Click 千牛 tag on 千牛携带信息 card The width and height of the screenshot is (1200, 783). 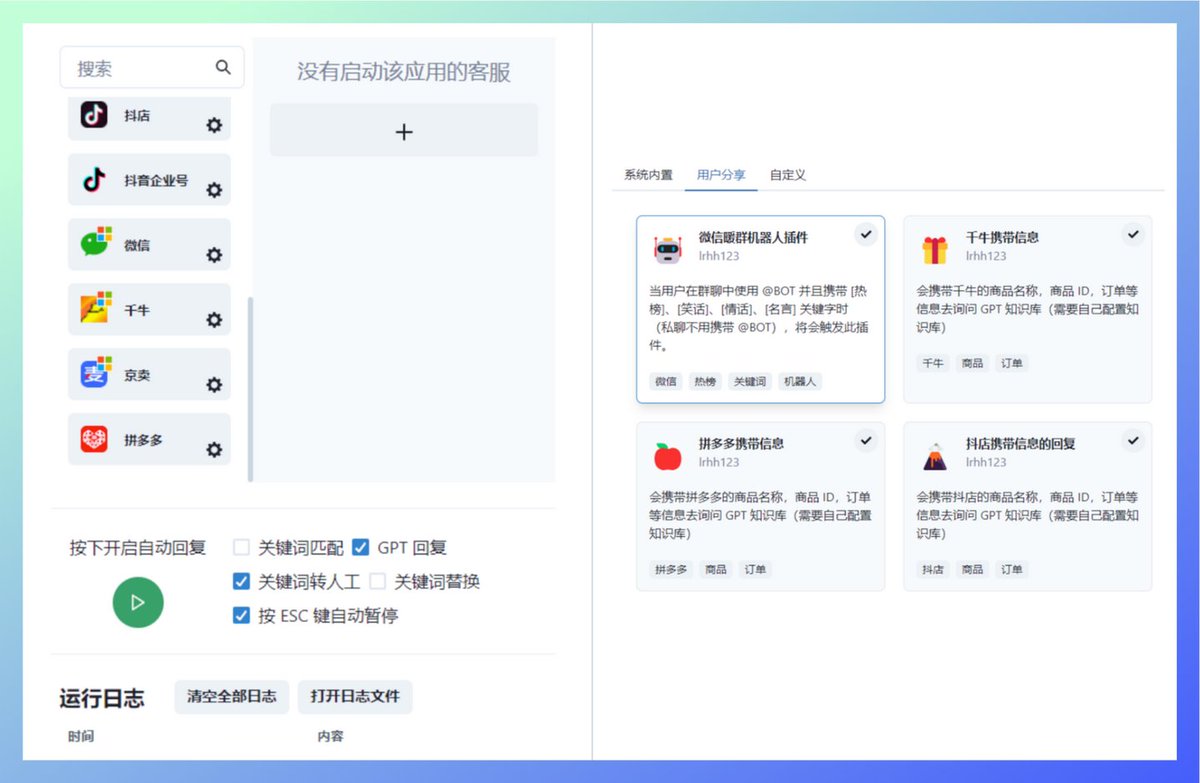[x=933, y=363]
